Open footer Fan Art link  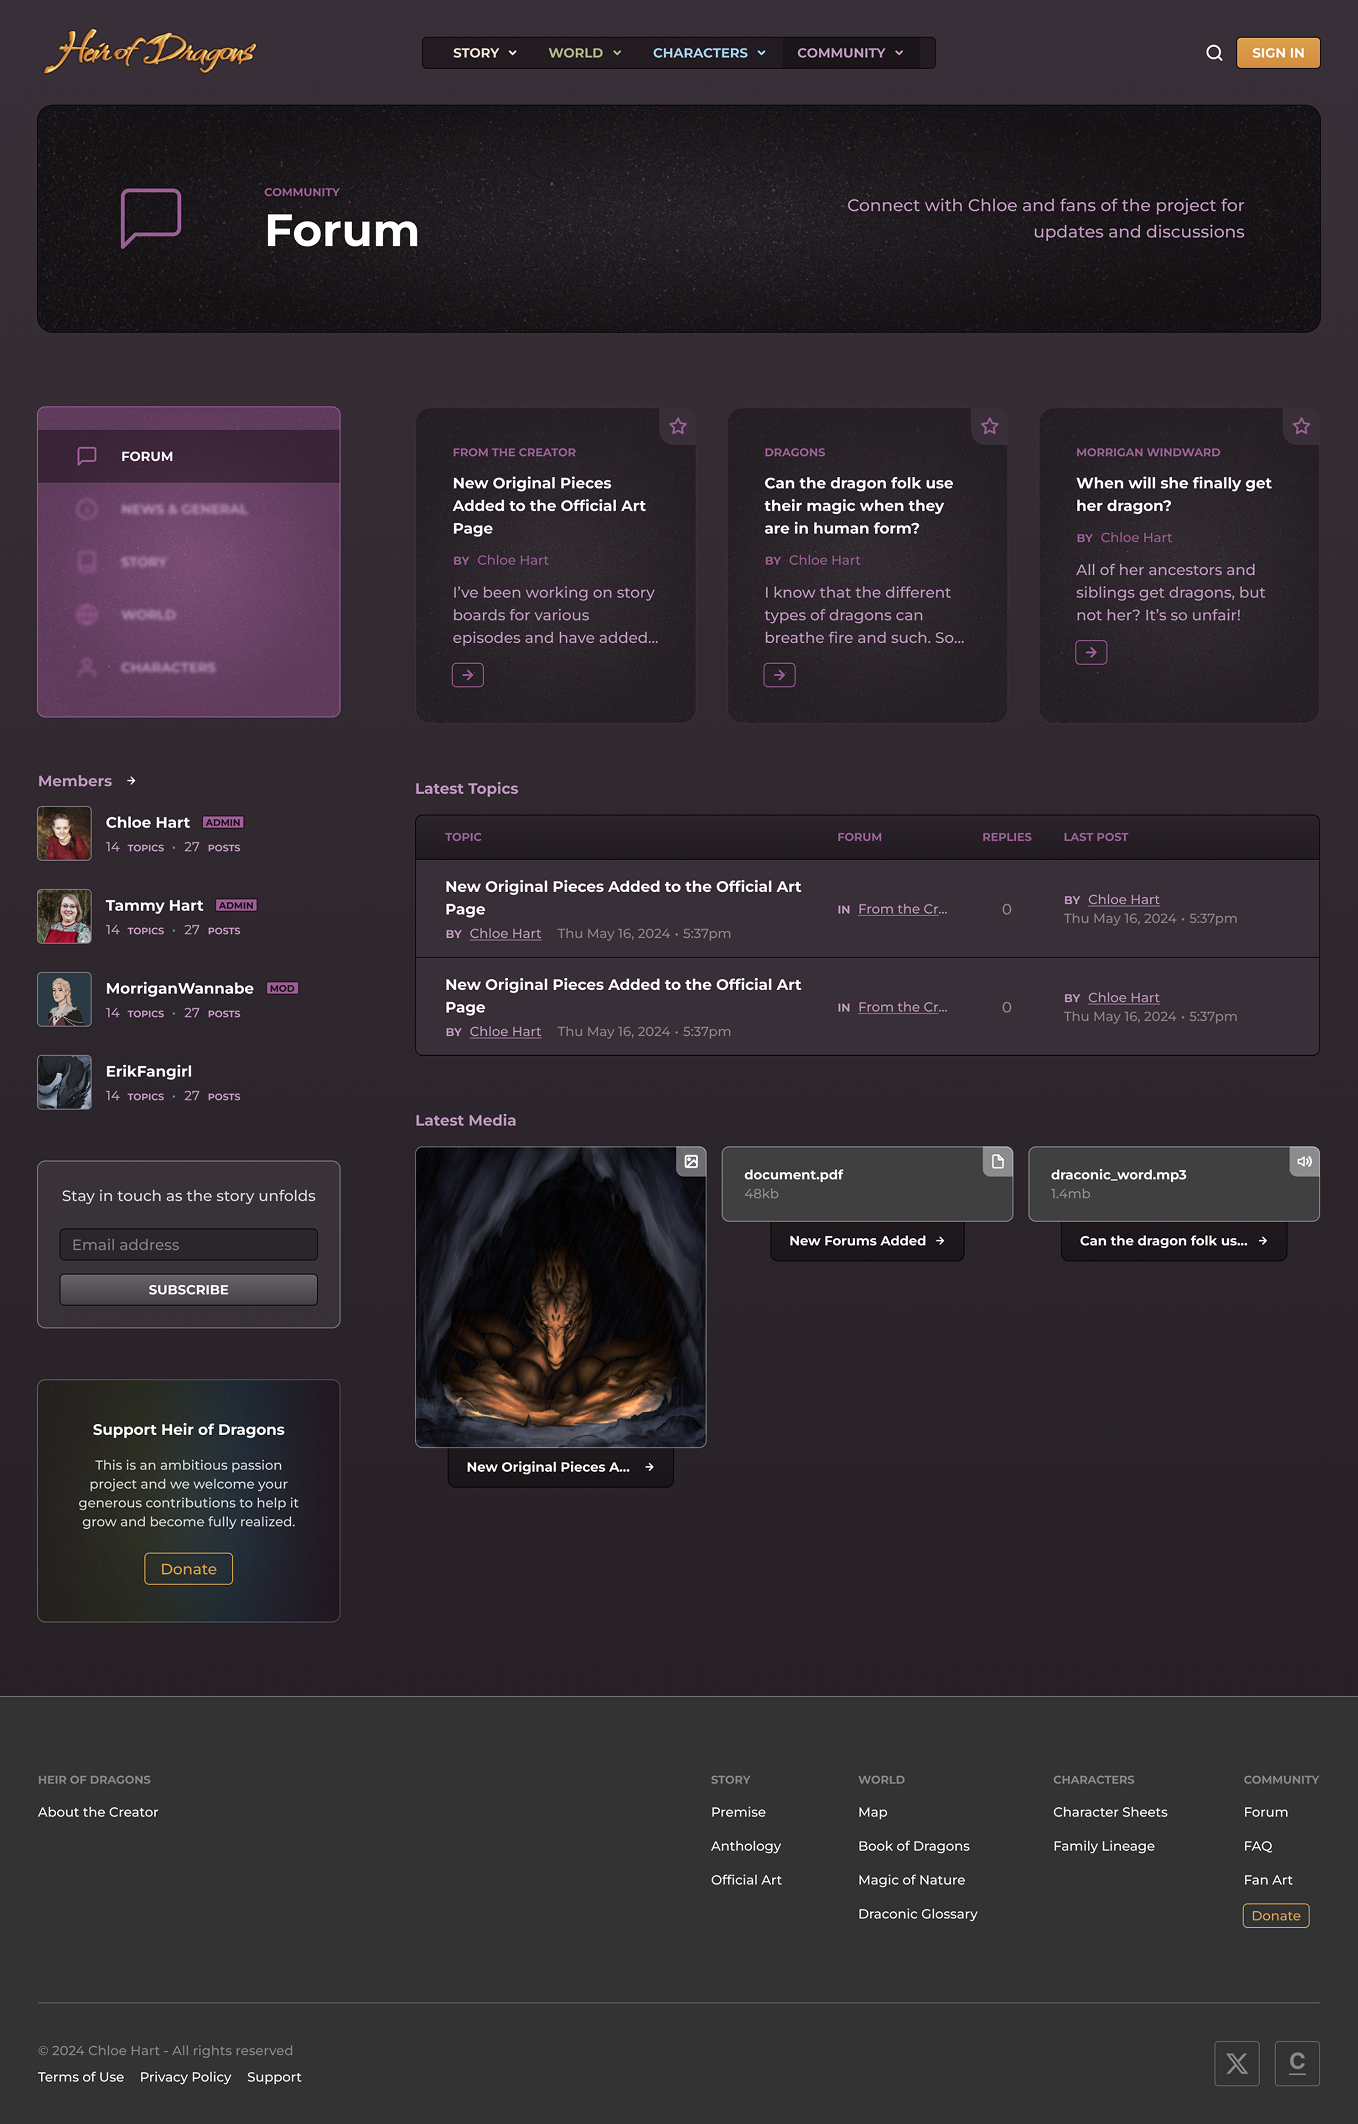1268,1880
